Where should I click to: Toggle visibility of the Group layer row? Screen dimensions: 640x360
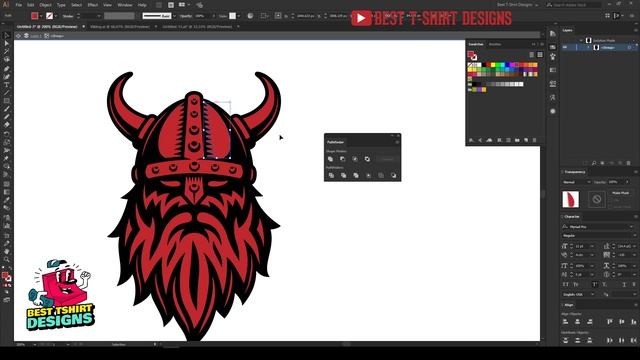coord(565,47)
